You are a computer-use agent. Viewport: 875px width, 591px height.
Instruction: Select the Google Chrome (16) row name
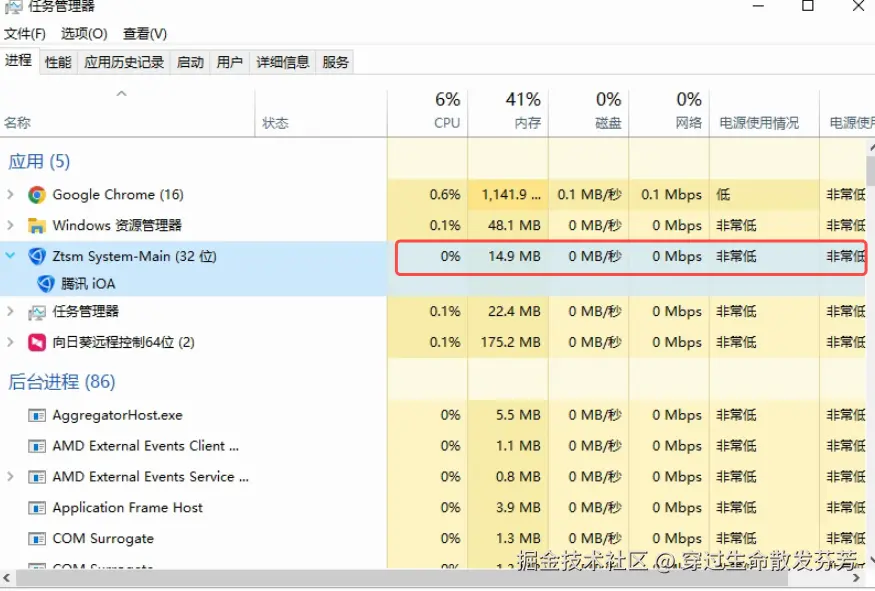[x=118, y=195]
